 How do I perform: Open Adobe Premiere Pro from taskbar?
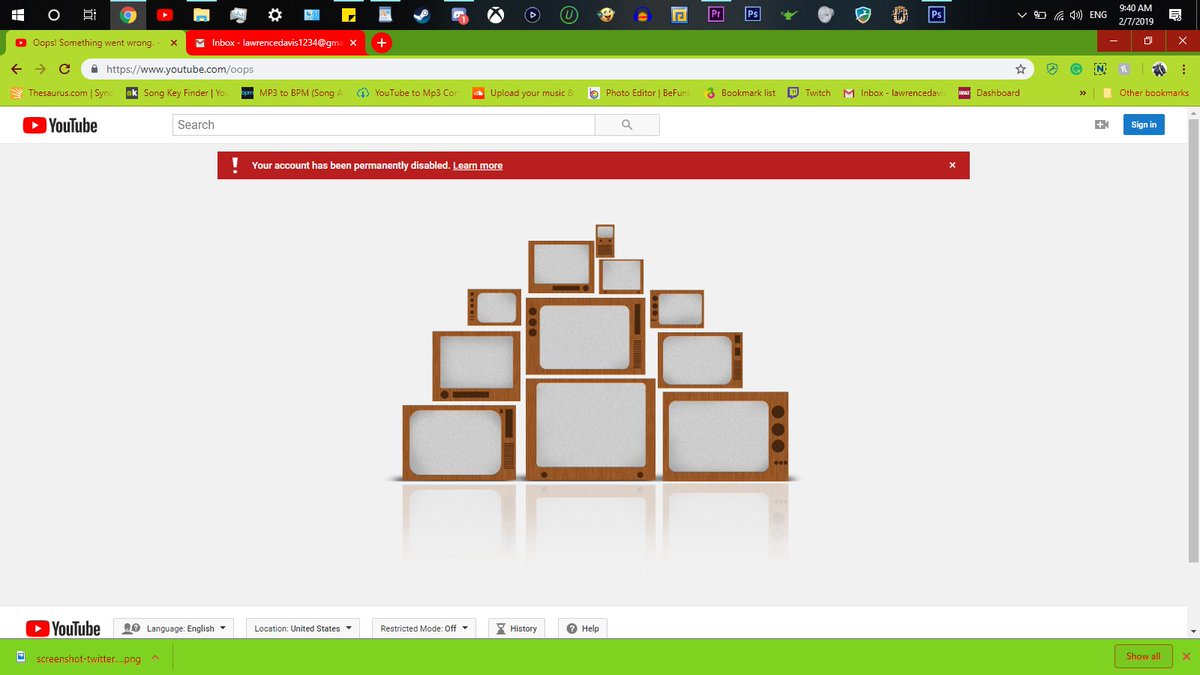tap(715, 15)
